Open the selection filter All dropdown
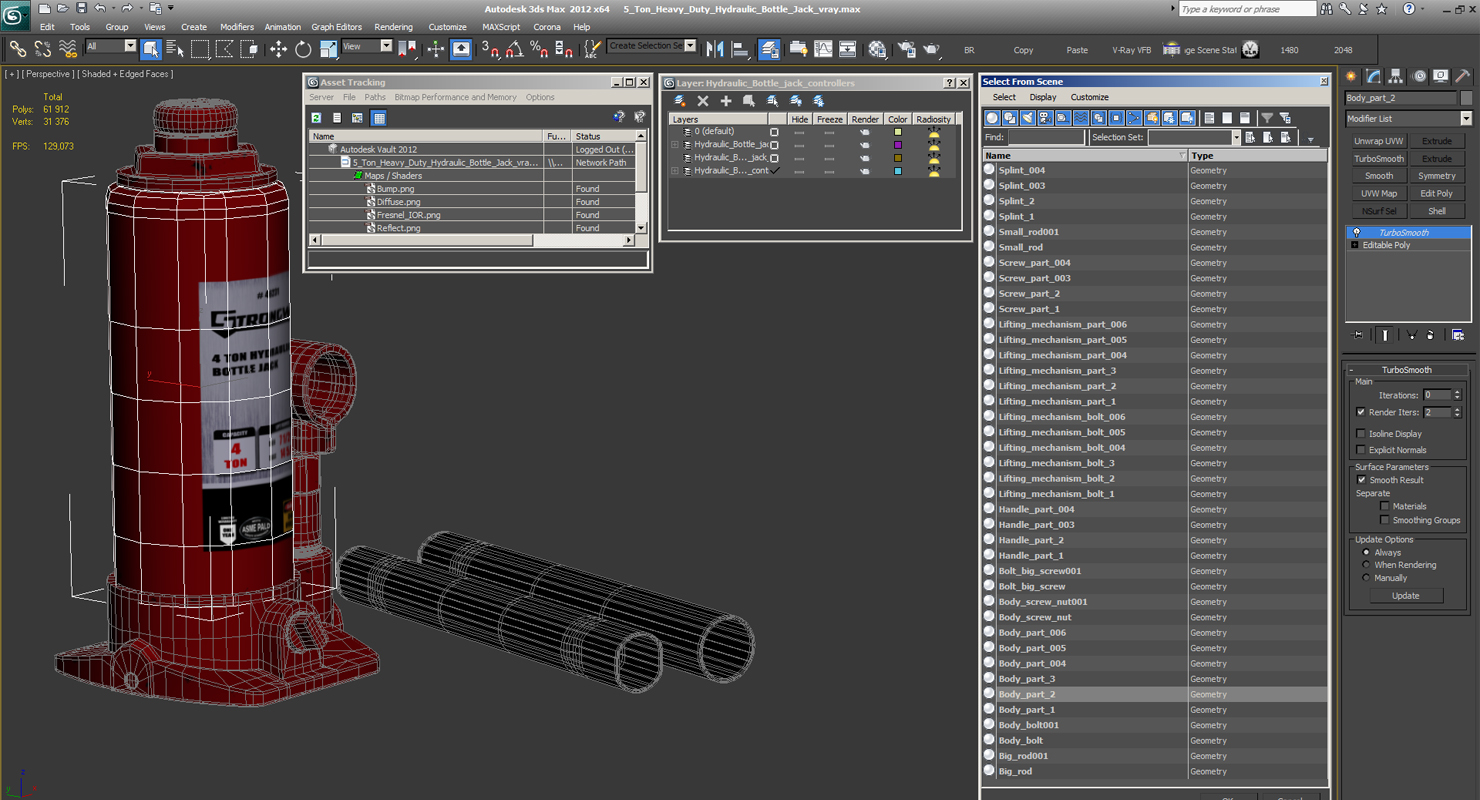The height and width of the screenshot is (800, 1480). (111, 46)
